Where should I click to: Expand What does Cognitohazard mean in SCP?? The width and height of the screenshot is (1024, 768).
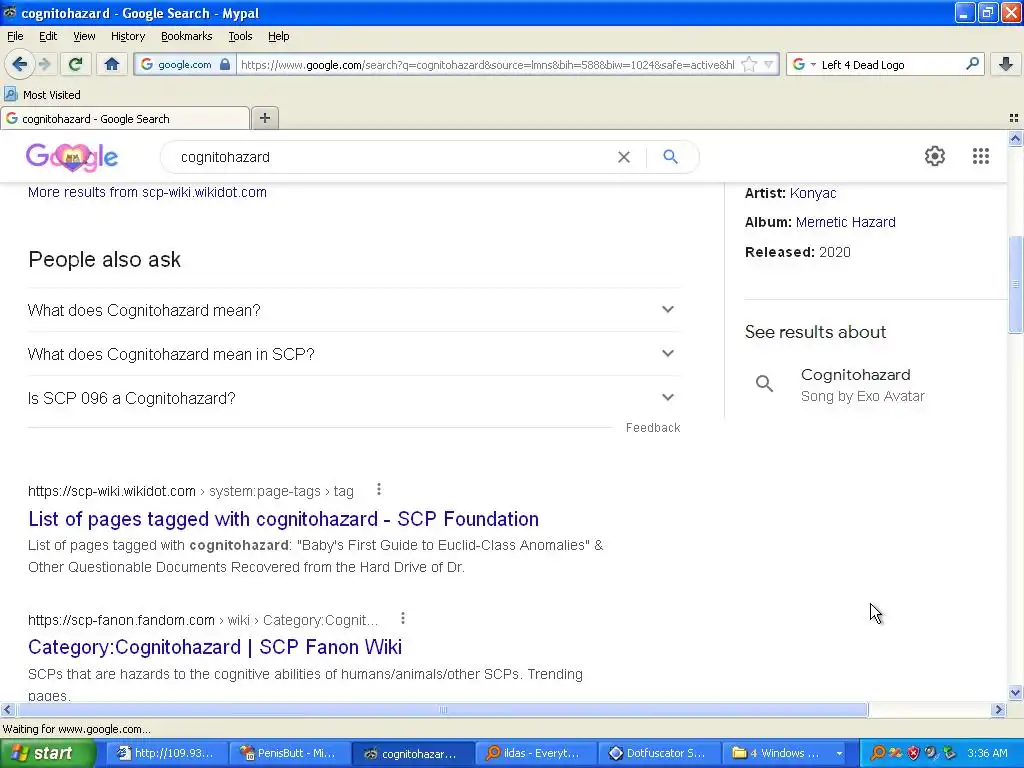pos(354,354)
